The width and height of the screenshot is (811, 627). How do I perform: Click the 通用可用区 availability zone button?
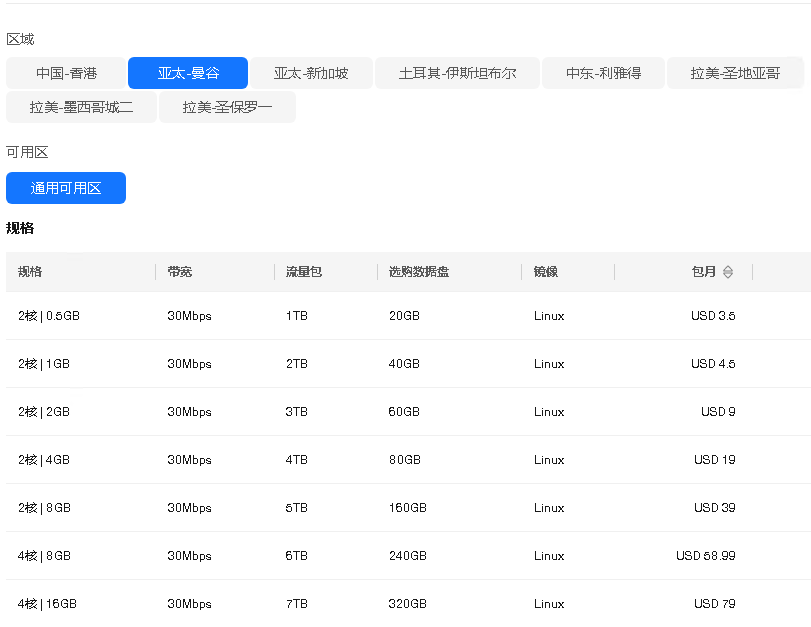pos(66,188)
